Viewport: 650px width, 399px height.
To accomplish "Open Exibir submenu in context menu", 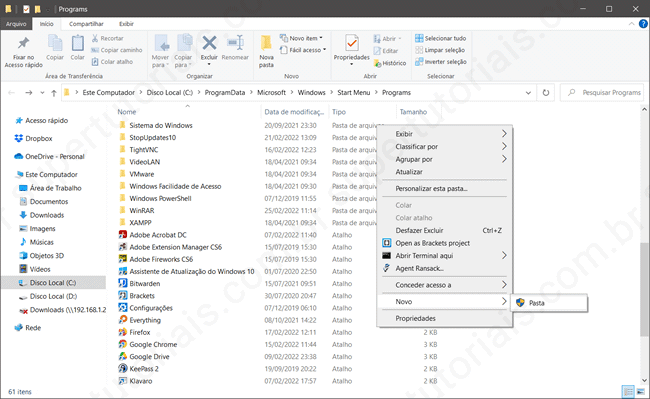I will 444,134.
